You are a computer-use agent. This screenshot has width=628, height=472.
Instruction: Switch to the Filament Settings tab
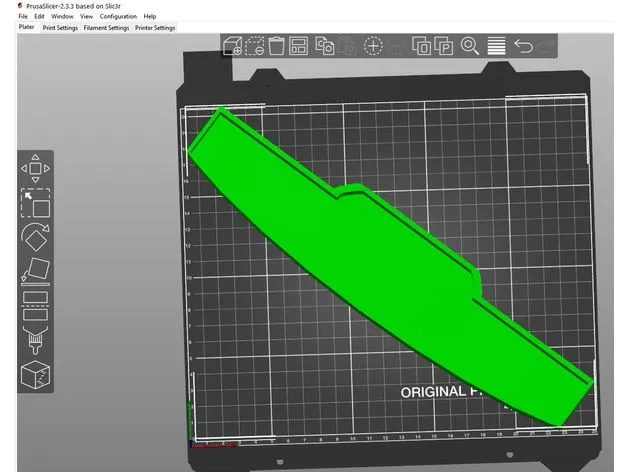click(x=106, y=28)
